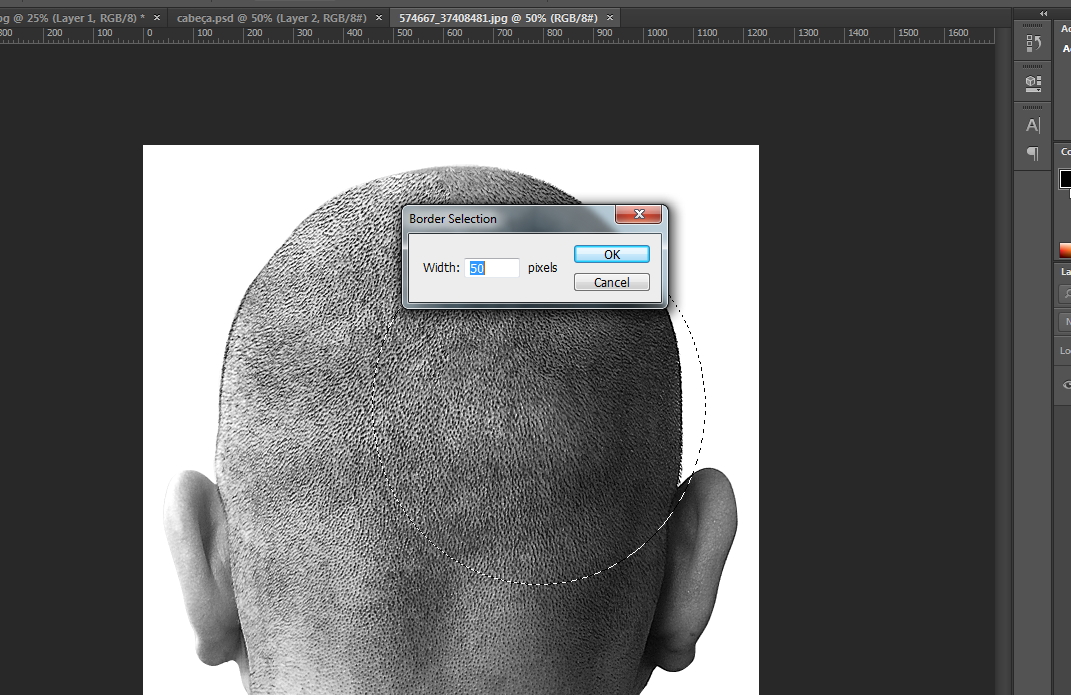Open the 3D Properties panel icon
1071x695 pixels.
[x=1033, y=82]
